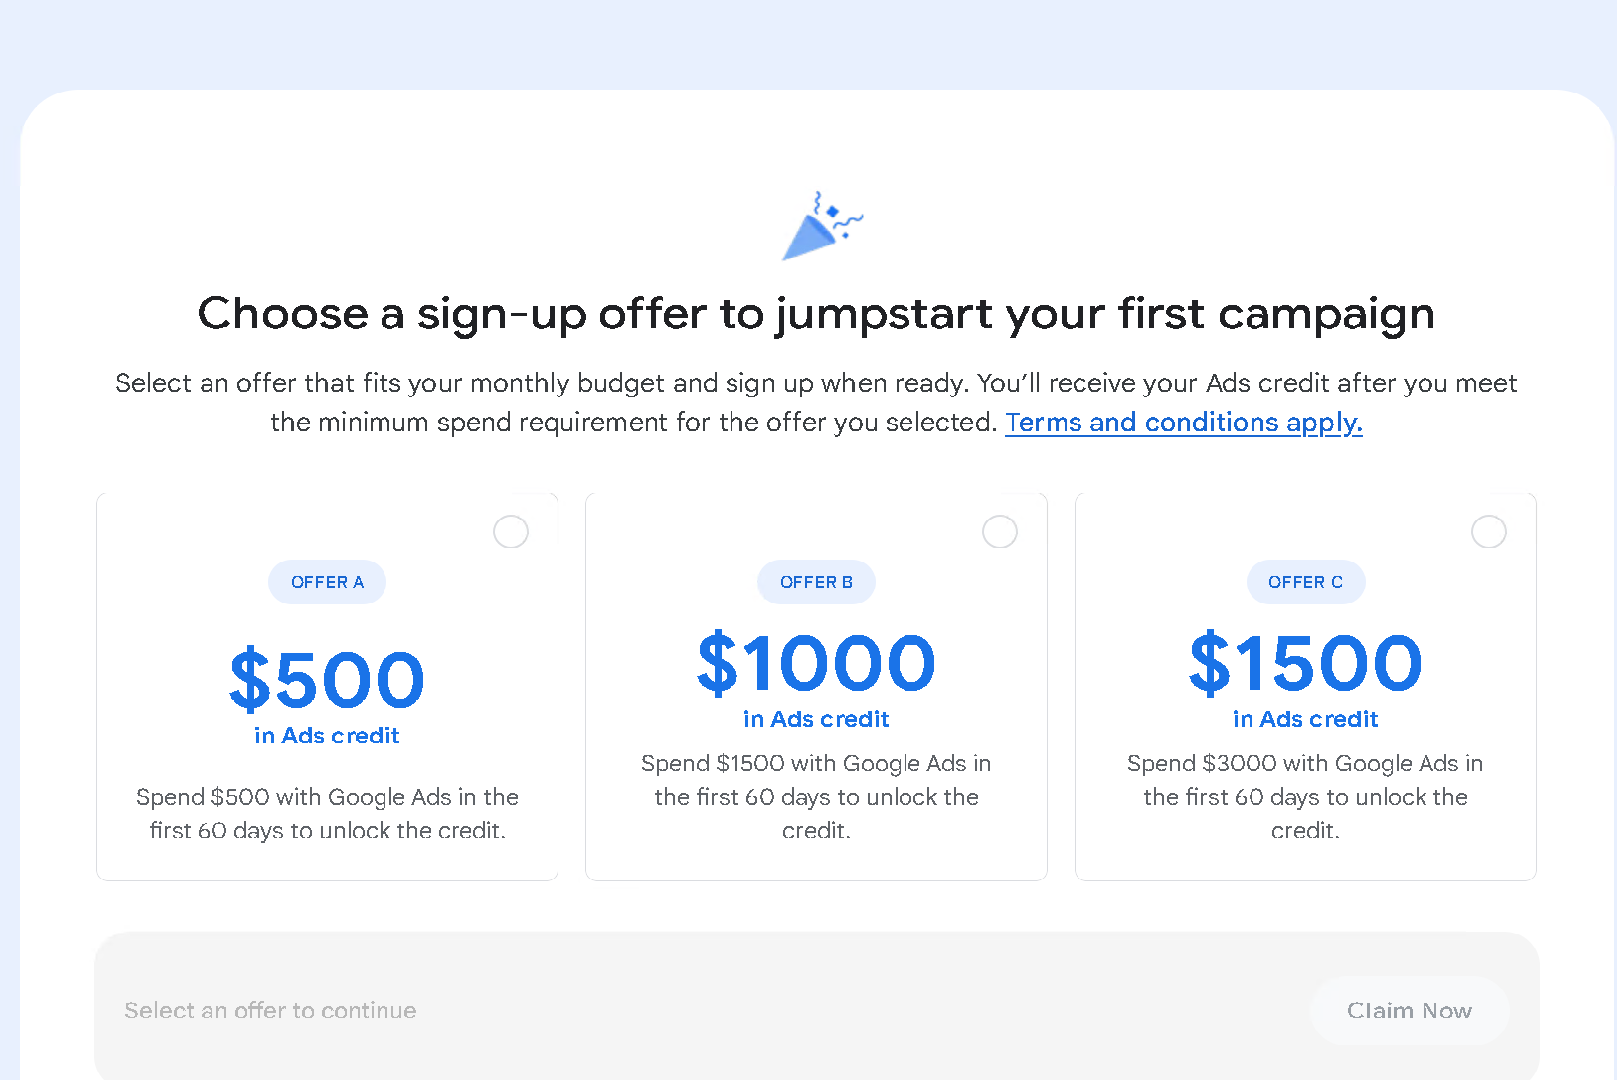
Task: Click the $1000 credit amount
Action: coord(816,664)
